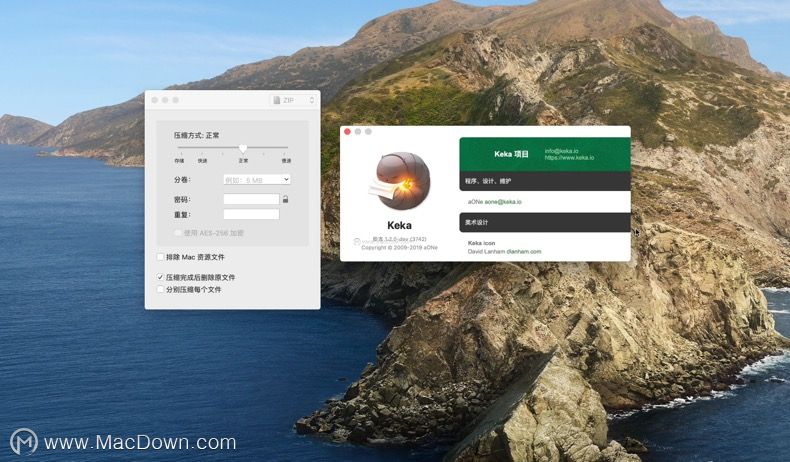The image size is (790, 462).
Task: Focus the 重复 repeat password field
Action: (251, 214)
